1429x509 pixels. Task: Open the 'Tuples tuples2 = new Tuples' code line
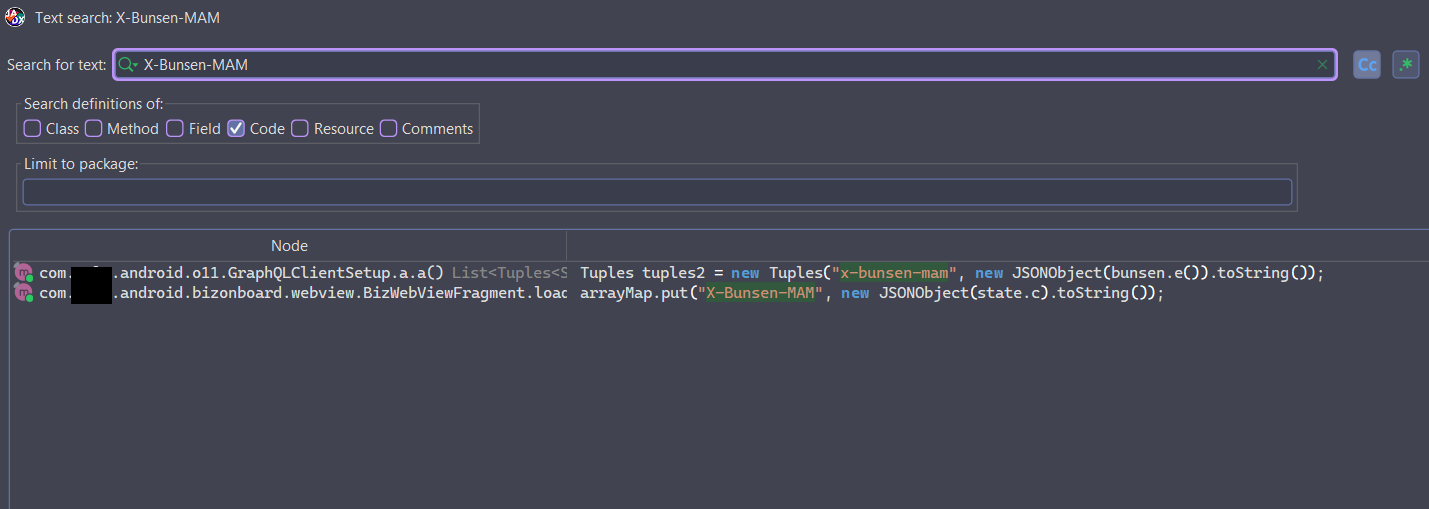pyautogui.click(x=952, y=273)
